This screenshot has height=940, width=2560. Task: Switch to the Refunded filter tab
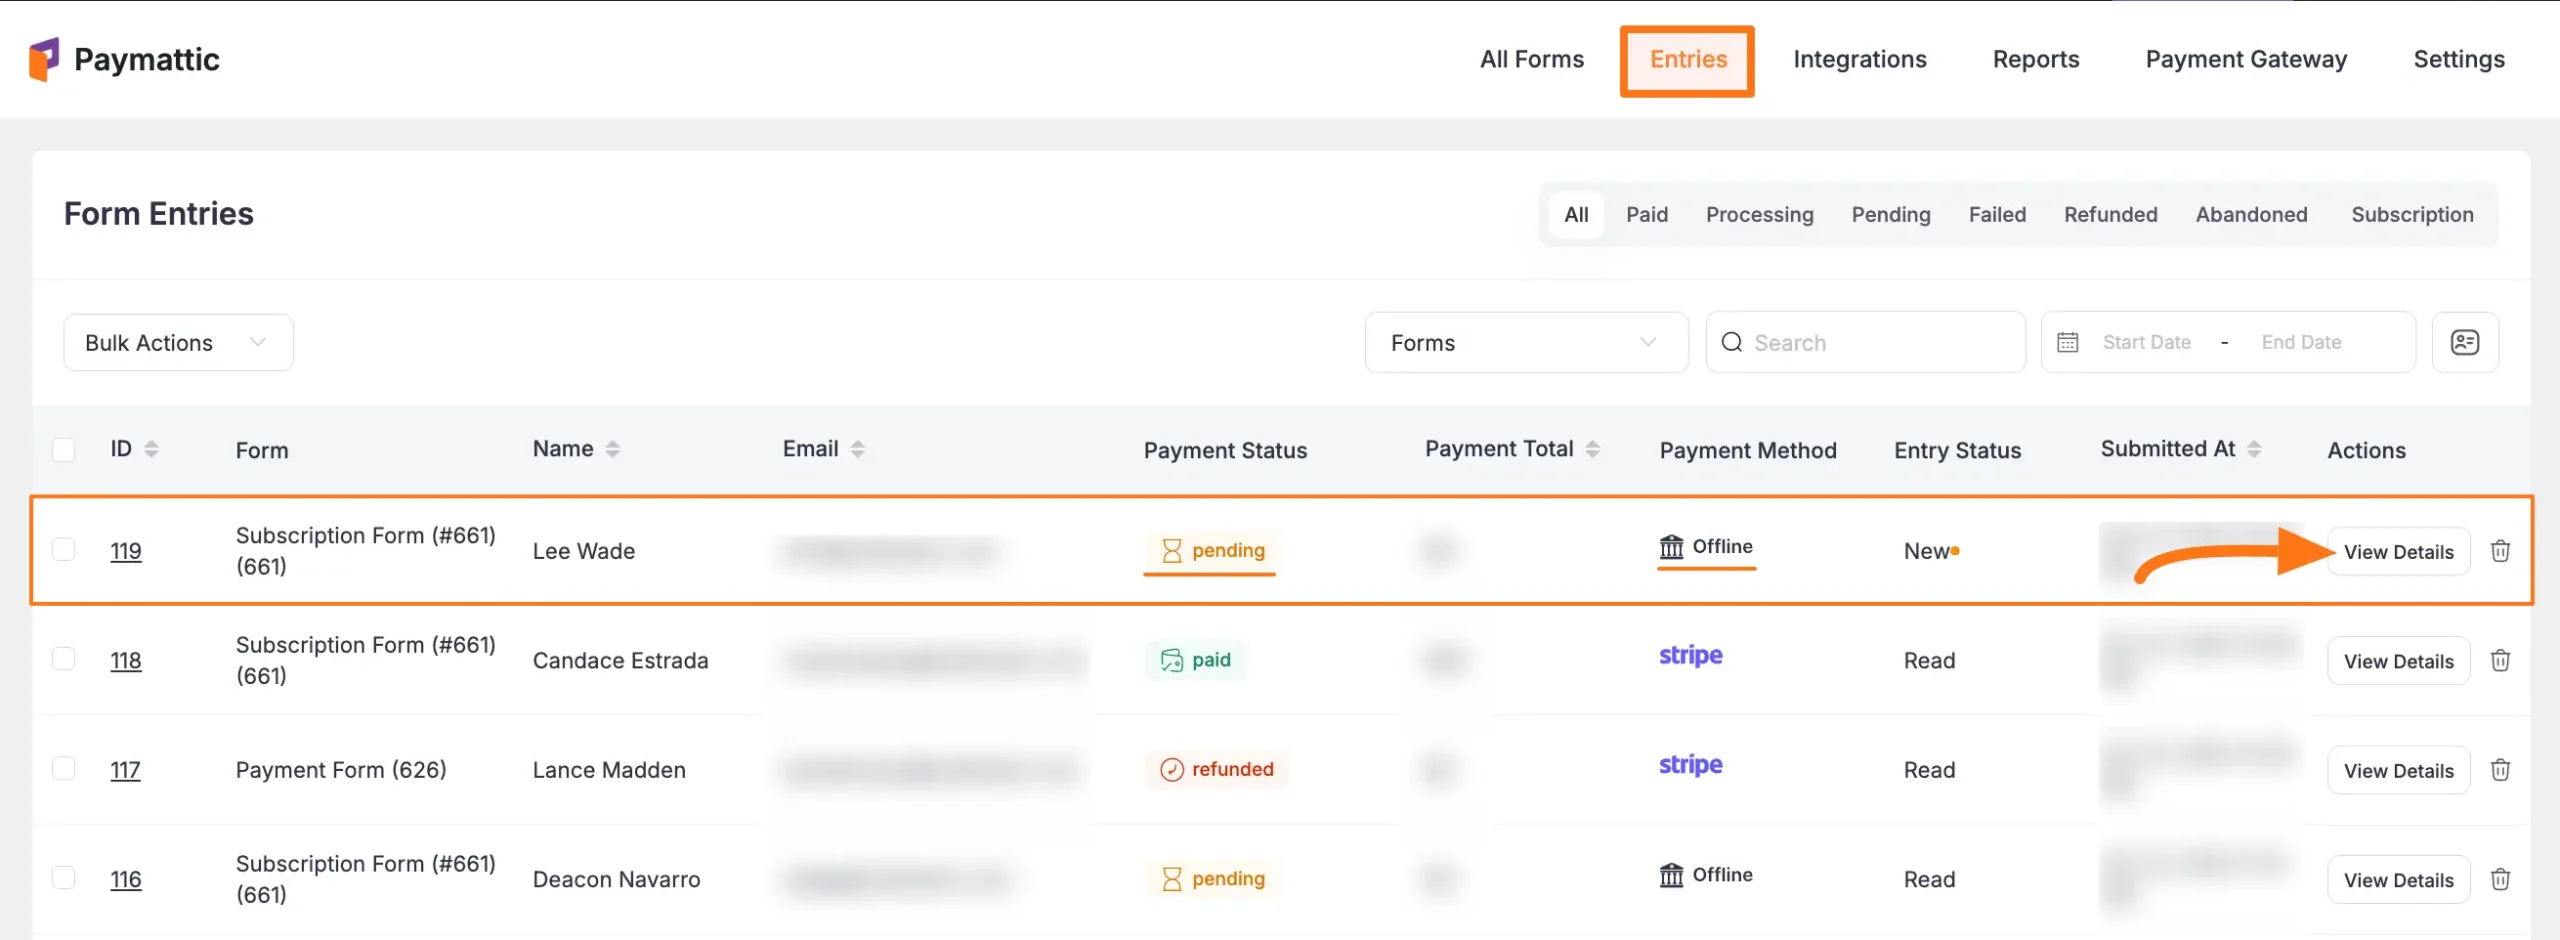tap(2110, 214)
